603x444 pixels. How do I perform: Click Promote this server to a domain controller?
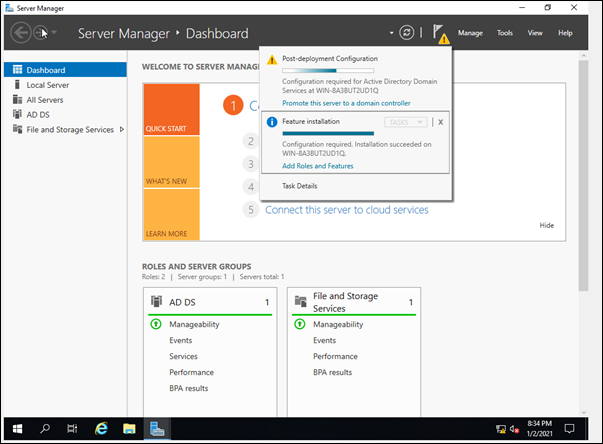(x=346, y=103)
